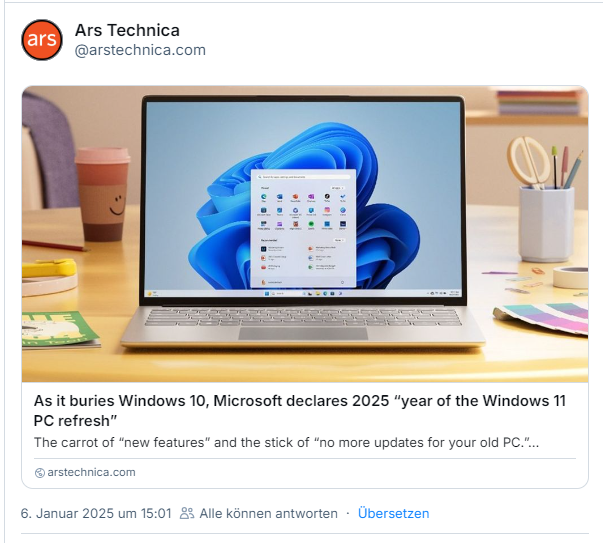Screen dimensions: 603x543
Task: Click the article description about carrot and stick
Action: [x=286, y=442]
